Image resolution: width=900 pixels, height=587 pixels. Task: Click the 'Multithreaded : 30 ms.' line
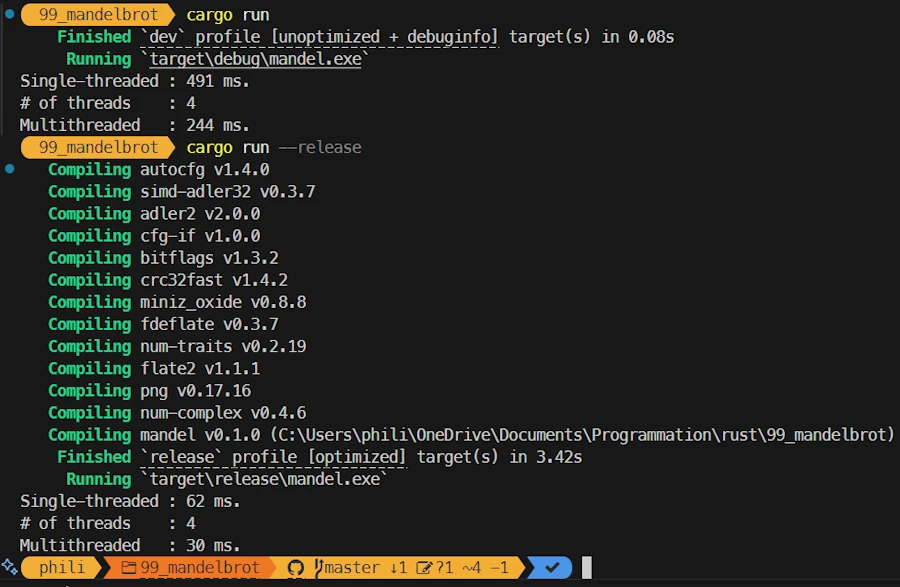point(130,545)
